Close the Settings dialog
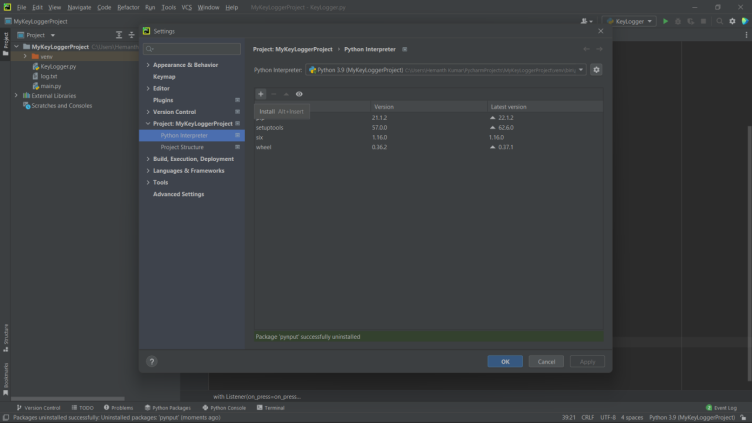 tap(600, 31)
